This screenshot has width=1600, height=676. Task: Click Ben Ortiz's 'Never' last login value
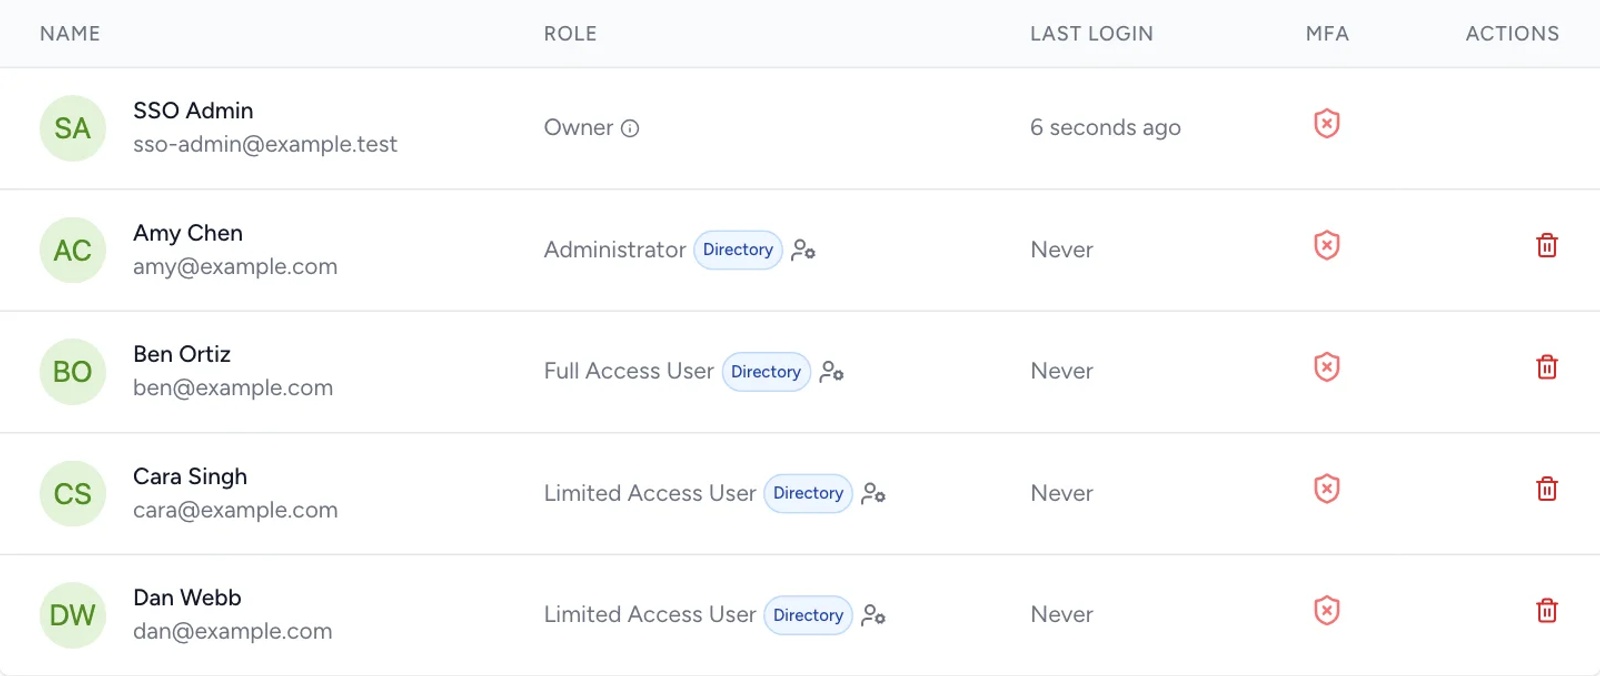(x=1062, y=371)
